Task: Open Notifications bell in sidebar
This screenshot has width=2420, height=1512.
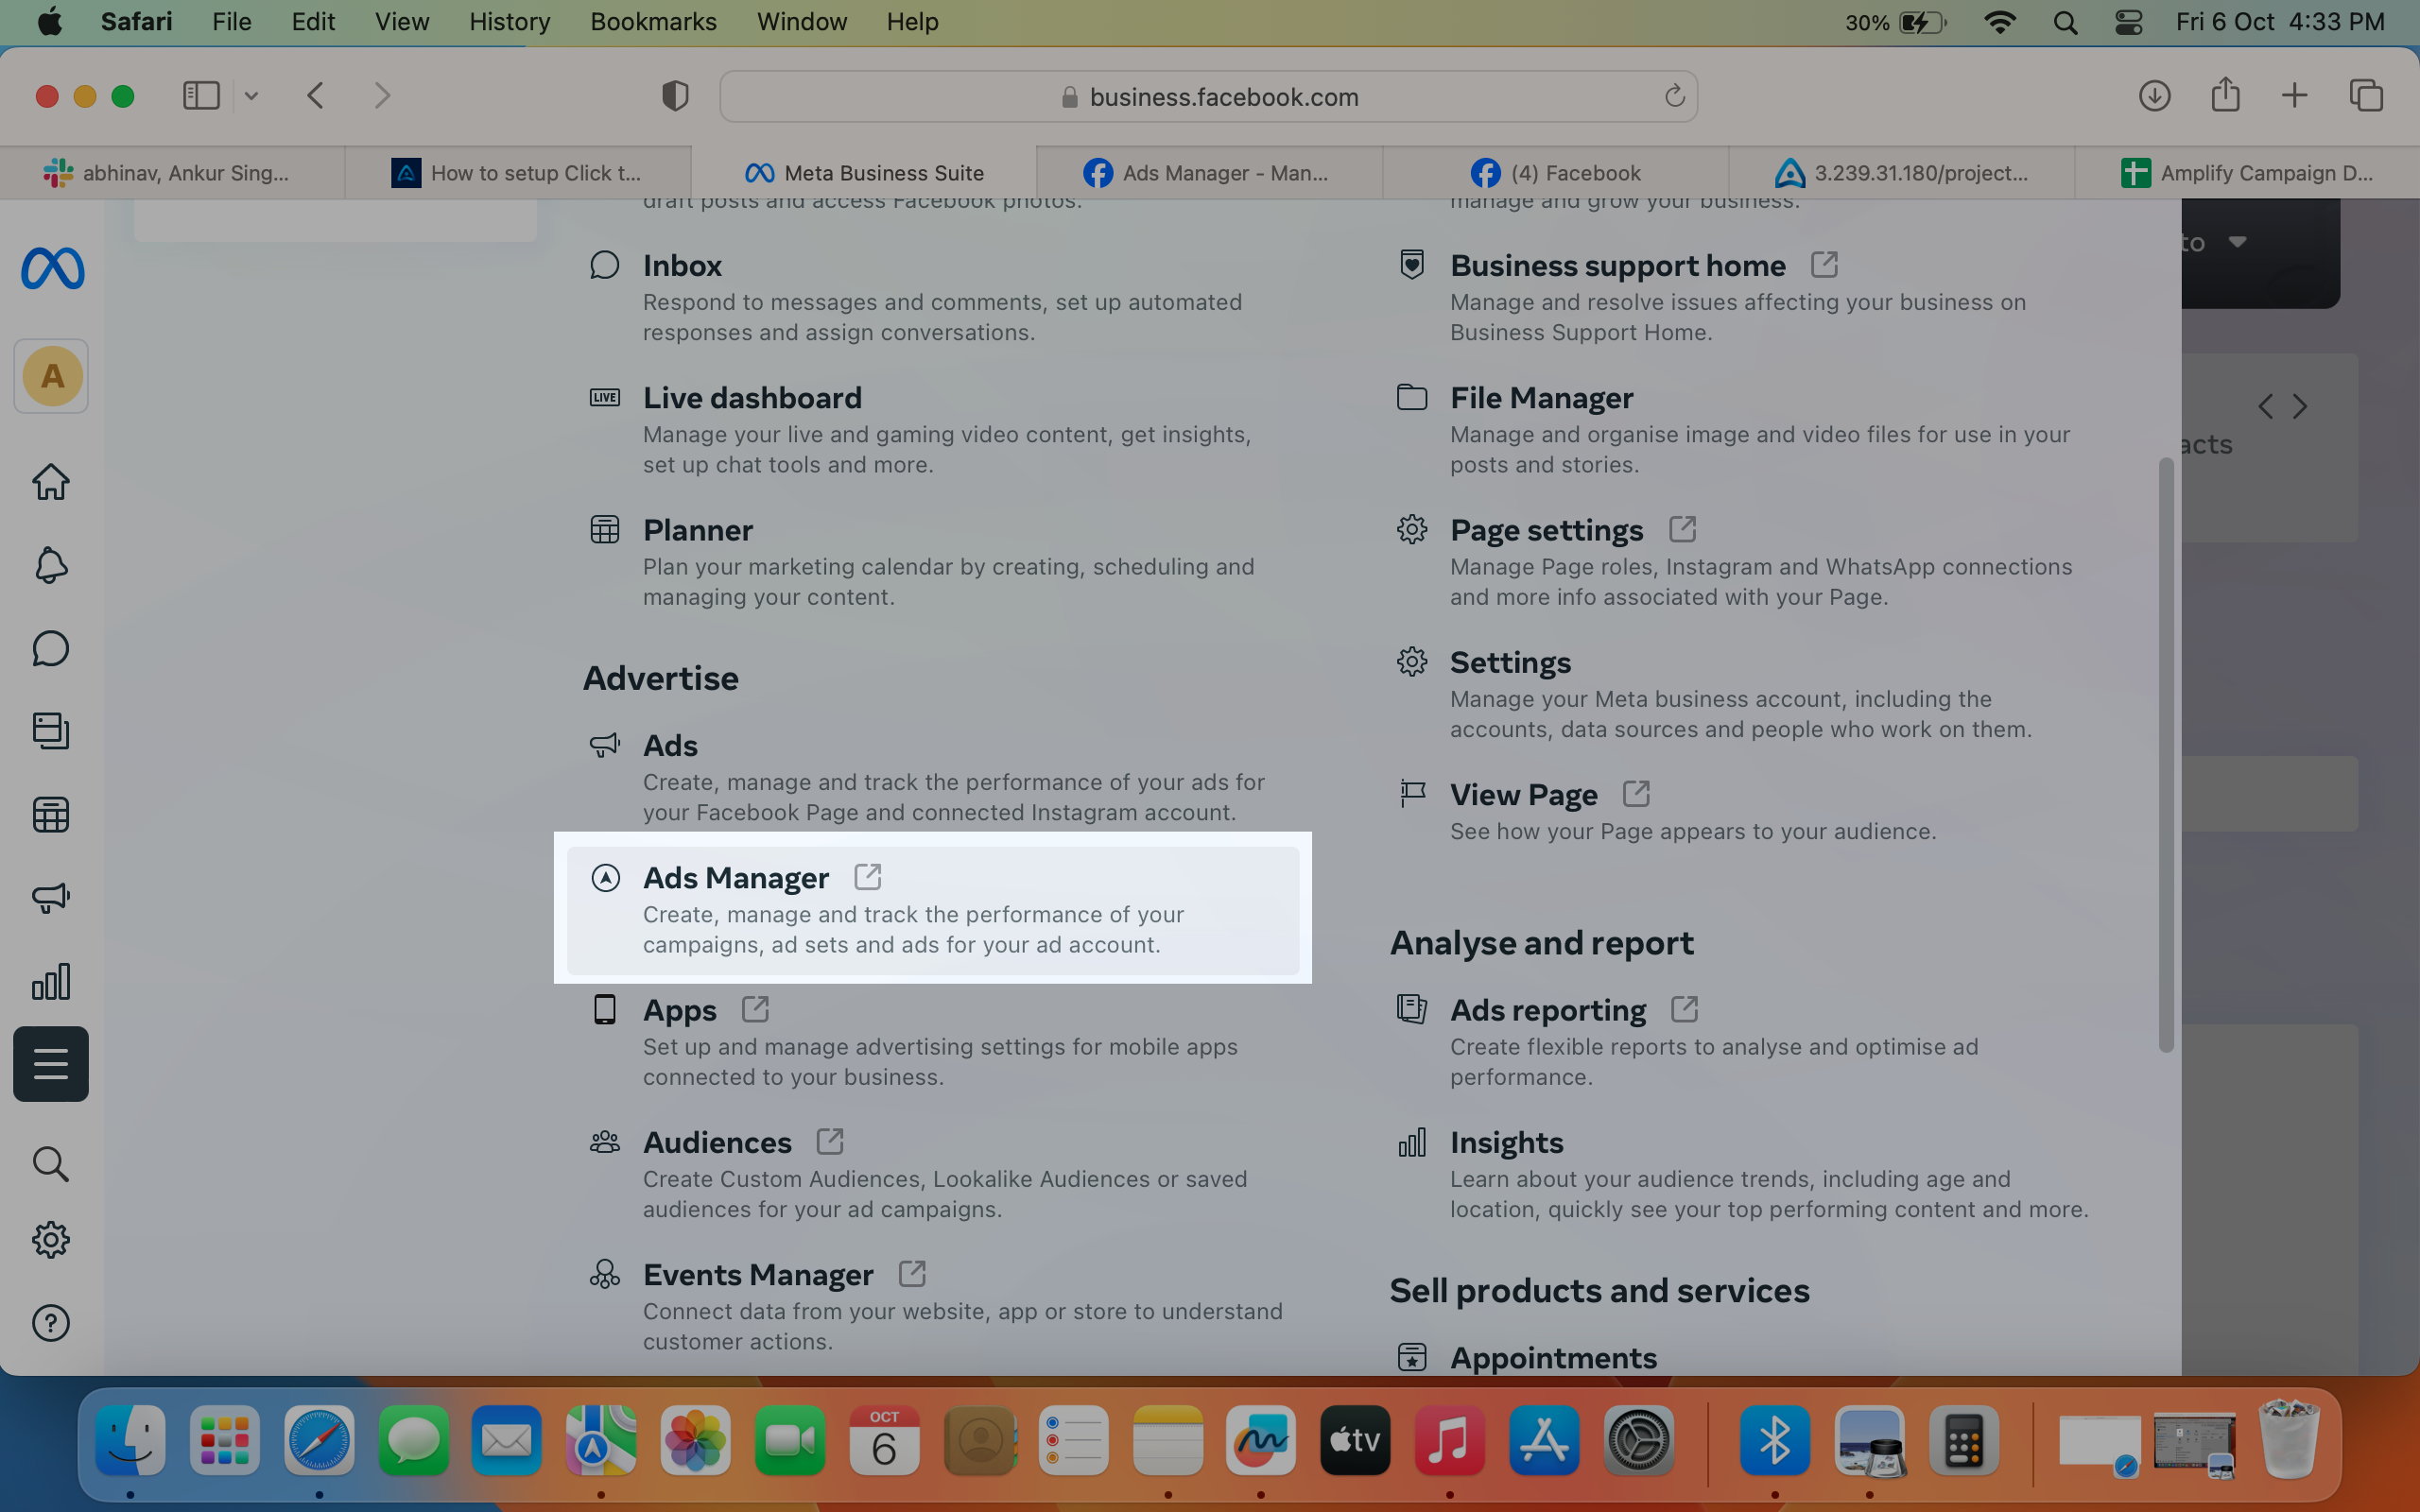Action: [51, 565]
